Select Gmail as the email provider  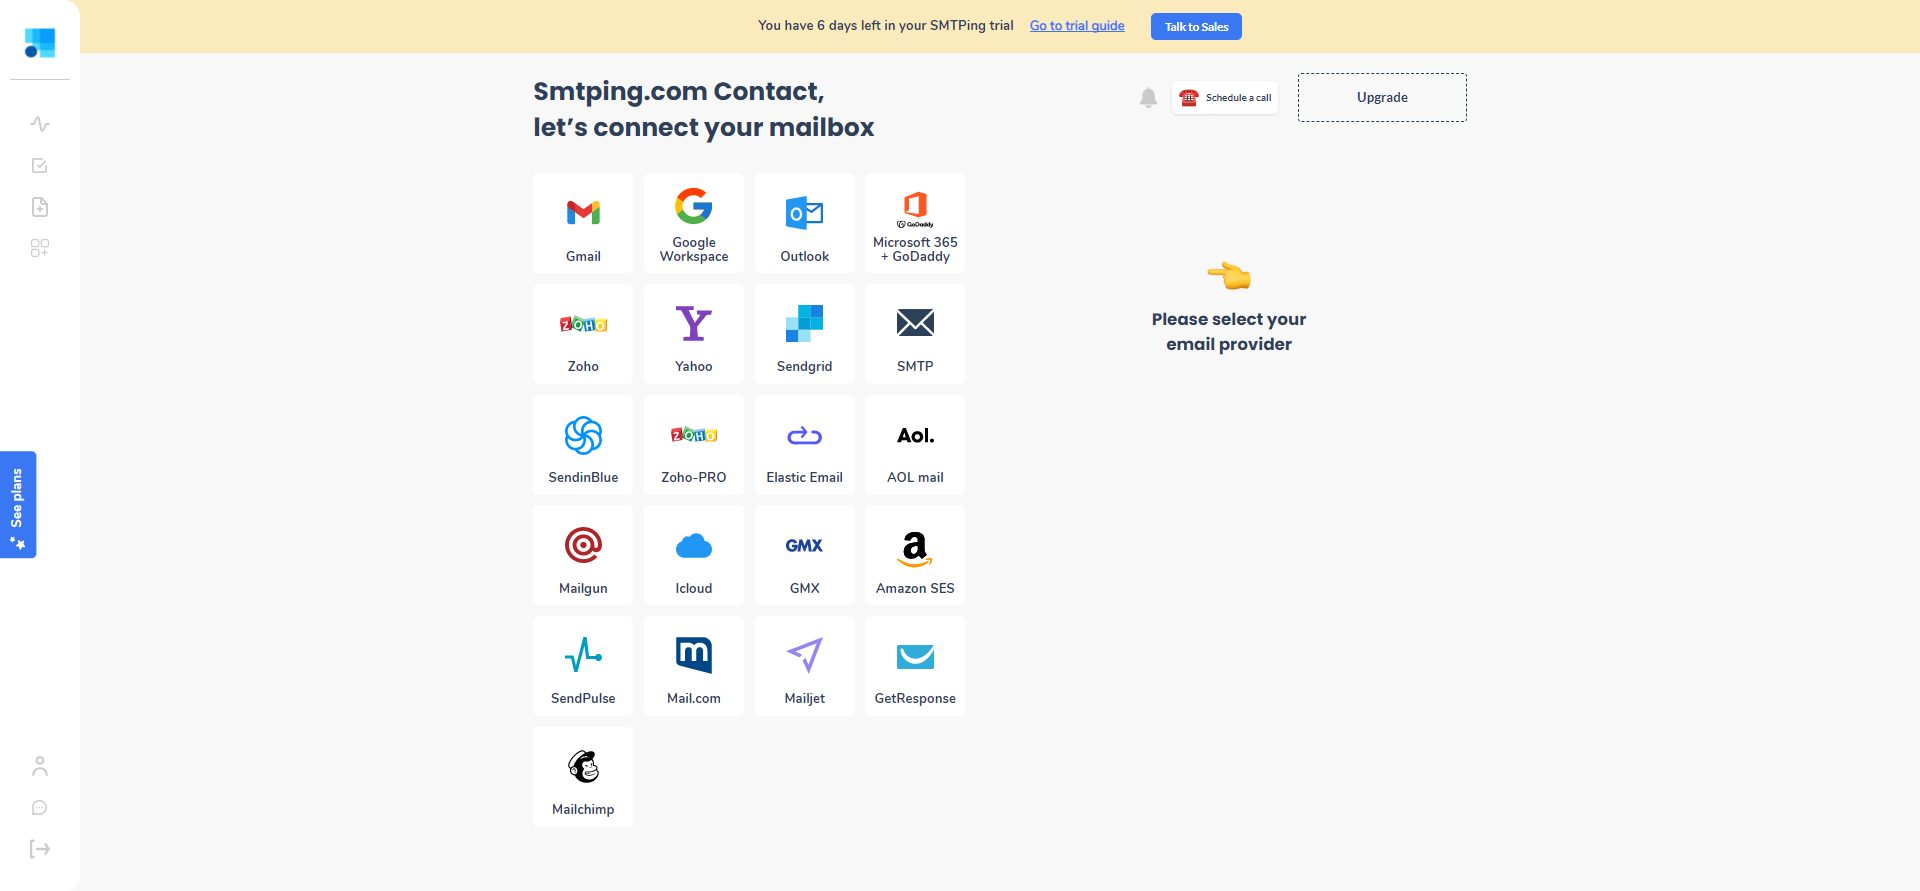[583, 223]
